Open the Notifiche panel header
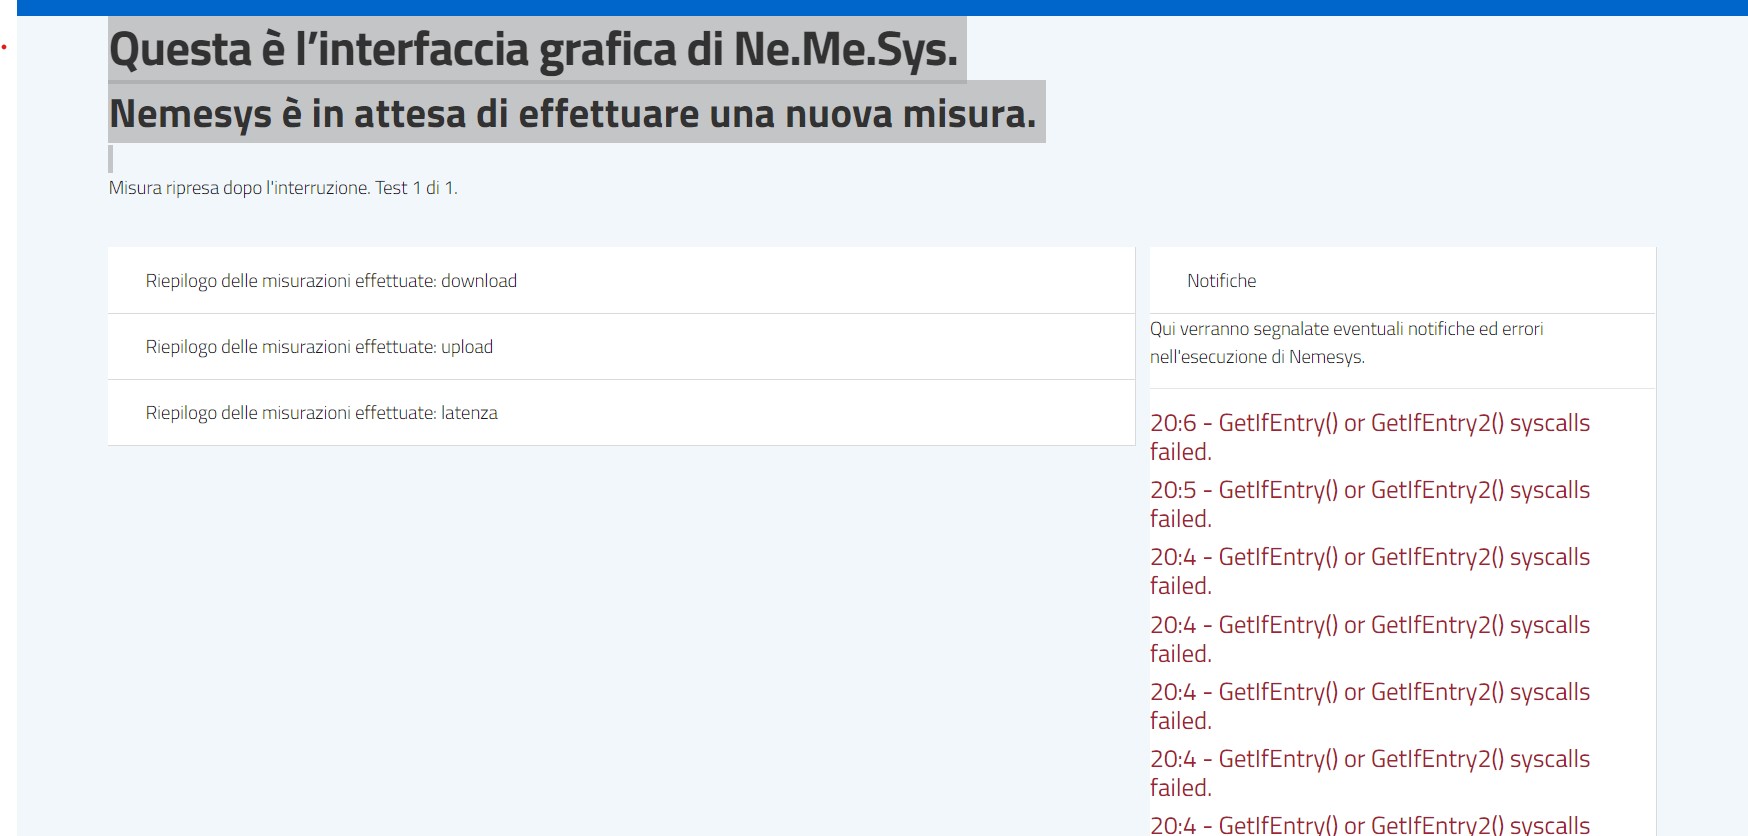 point(1403,281)
